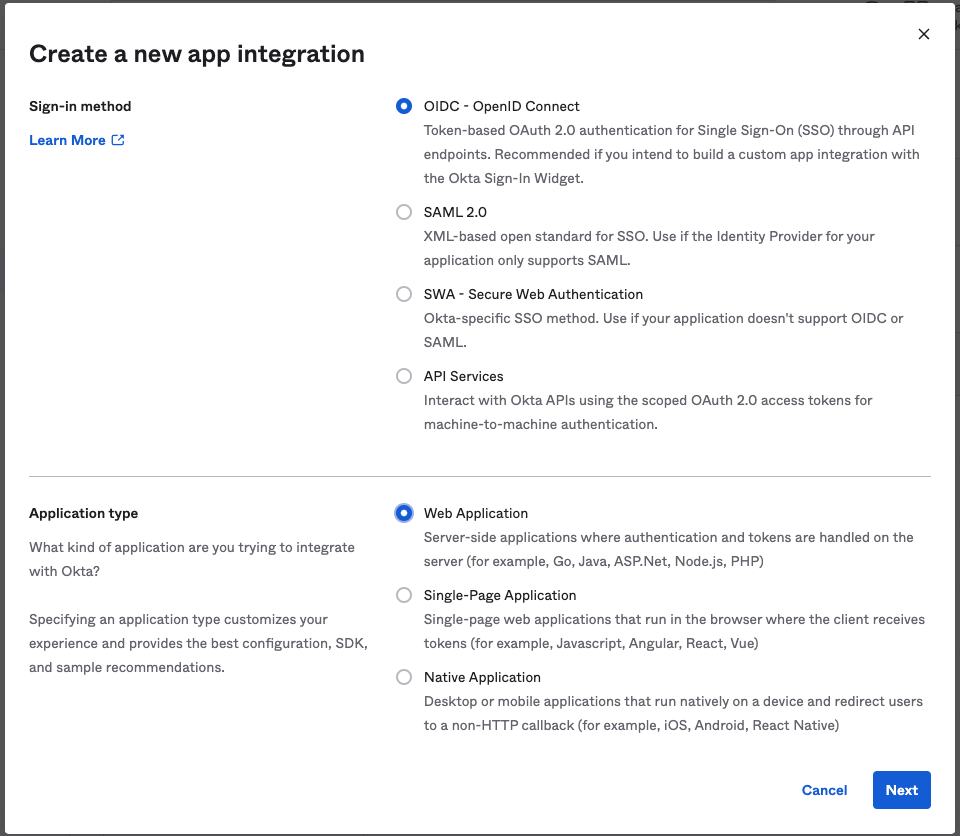
Task: Click the external link icon beside Learn More
Action: coord(118,140)
